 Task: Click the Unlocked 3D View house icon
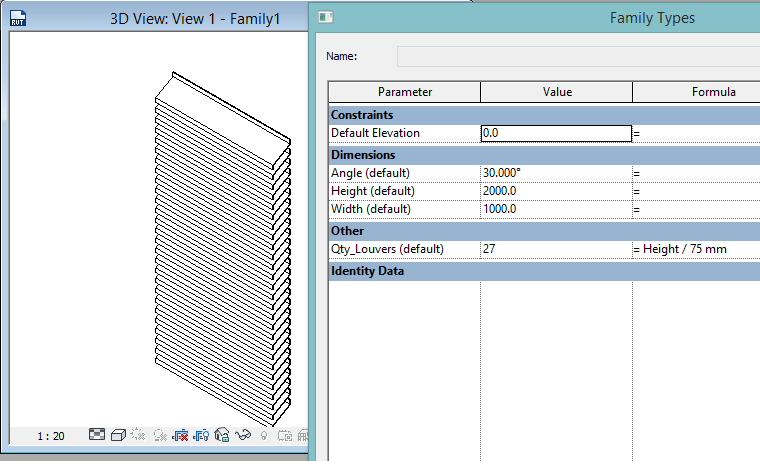pyautogui.click(x=222, y=434)
